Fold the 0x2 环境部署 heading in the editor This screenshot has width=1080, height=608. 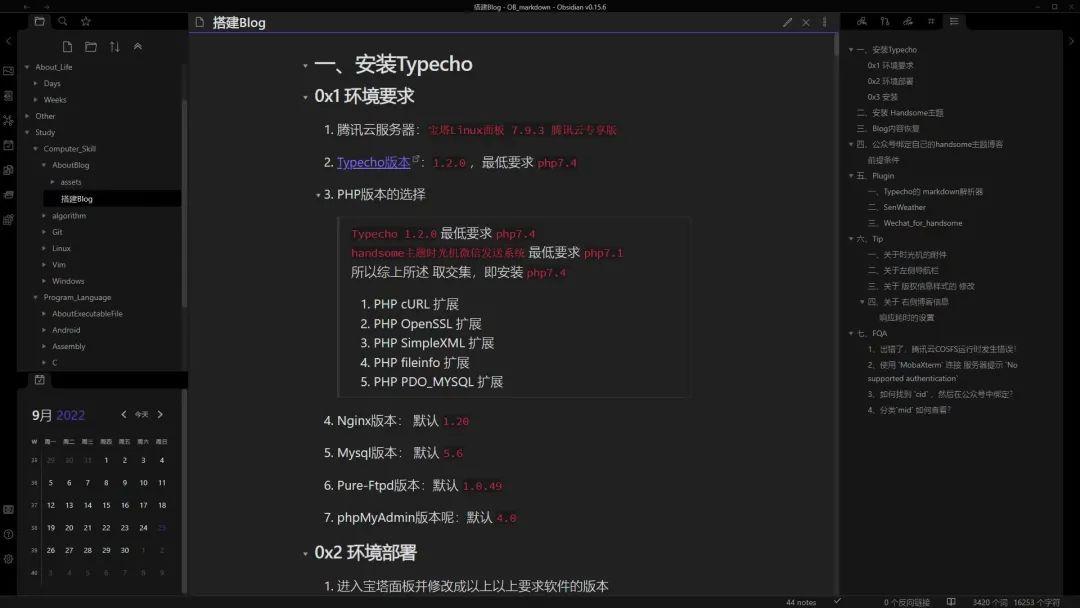point(305,554)
